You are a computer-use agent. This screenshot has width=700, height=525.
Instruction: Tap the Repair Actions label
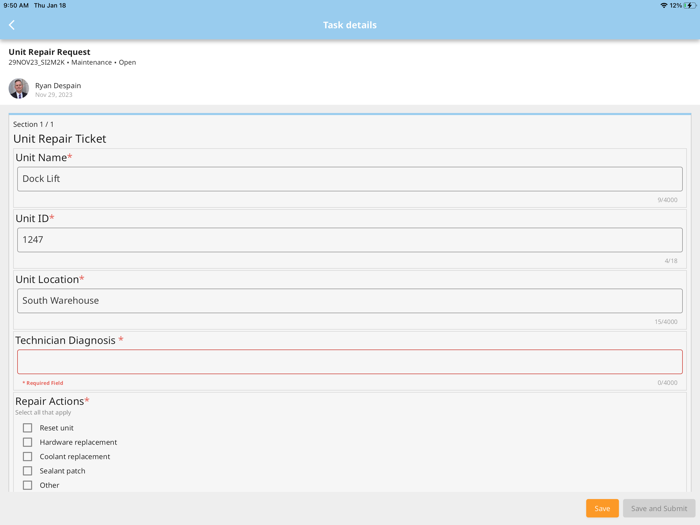tap(50, 401)
